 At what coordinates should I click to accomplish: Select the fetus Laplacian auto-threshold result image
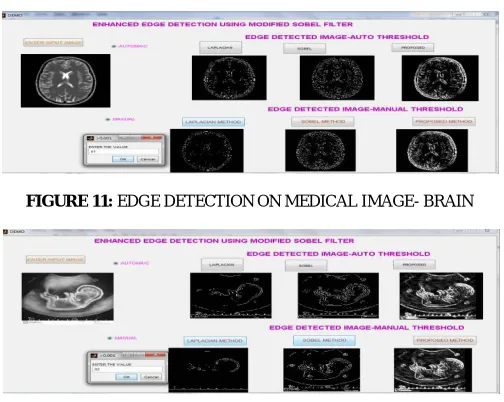coord(231,296)
